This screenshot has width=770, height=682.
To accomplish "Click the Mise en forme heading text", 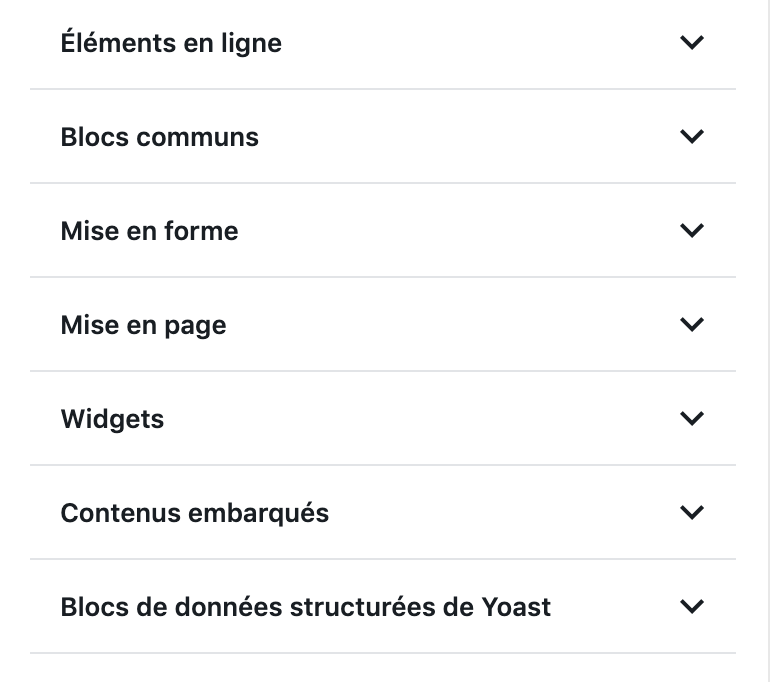I will click(x=149, y=231).
